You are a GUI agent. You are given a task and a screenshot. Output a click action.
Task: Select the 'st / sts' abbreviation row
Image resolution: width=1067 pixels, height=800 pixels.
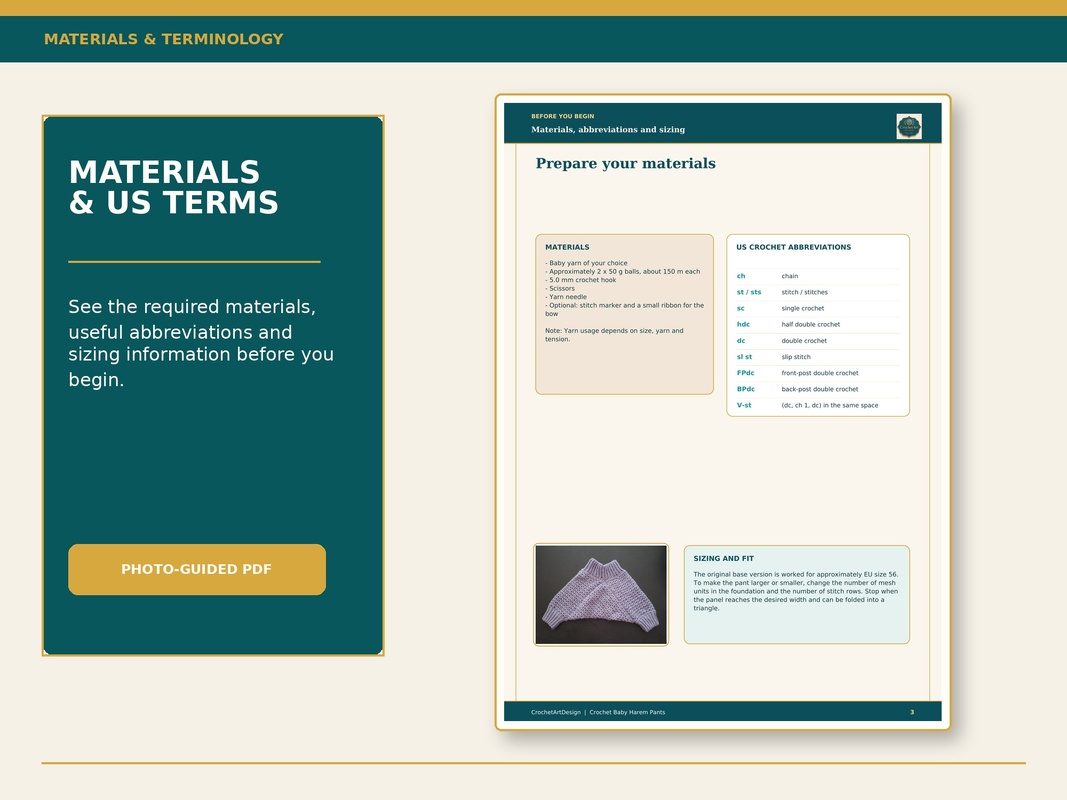pos(818,293)
